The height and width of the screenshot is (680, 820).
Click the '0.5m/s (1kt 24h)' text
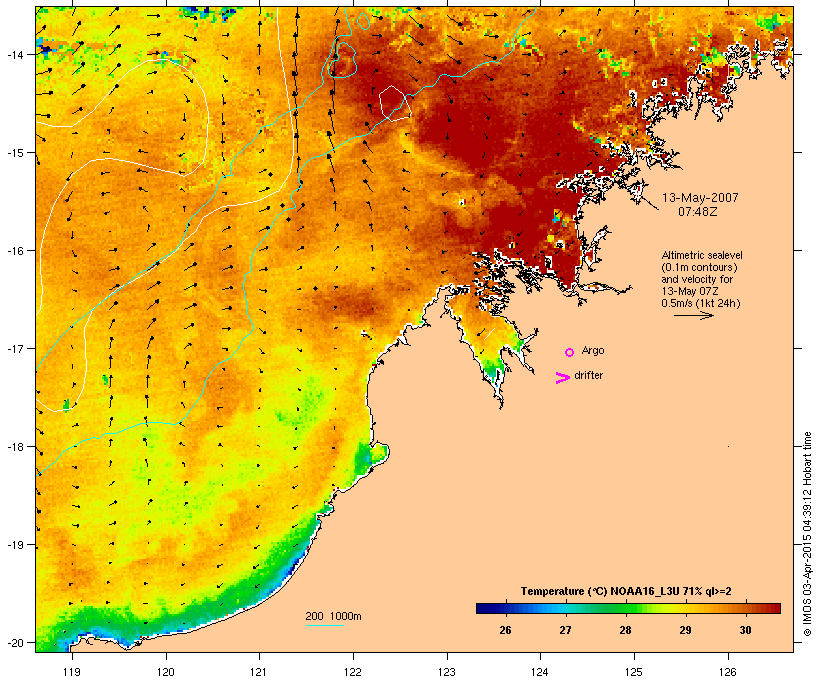click(701, 303)
